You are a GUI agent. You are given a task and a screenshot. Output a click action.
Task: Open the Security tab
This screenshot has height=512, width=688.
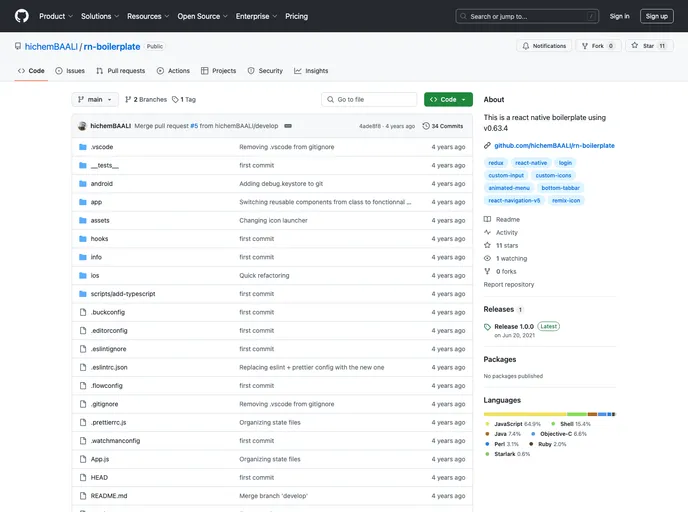coord(265,71)
